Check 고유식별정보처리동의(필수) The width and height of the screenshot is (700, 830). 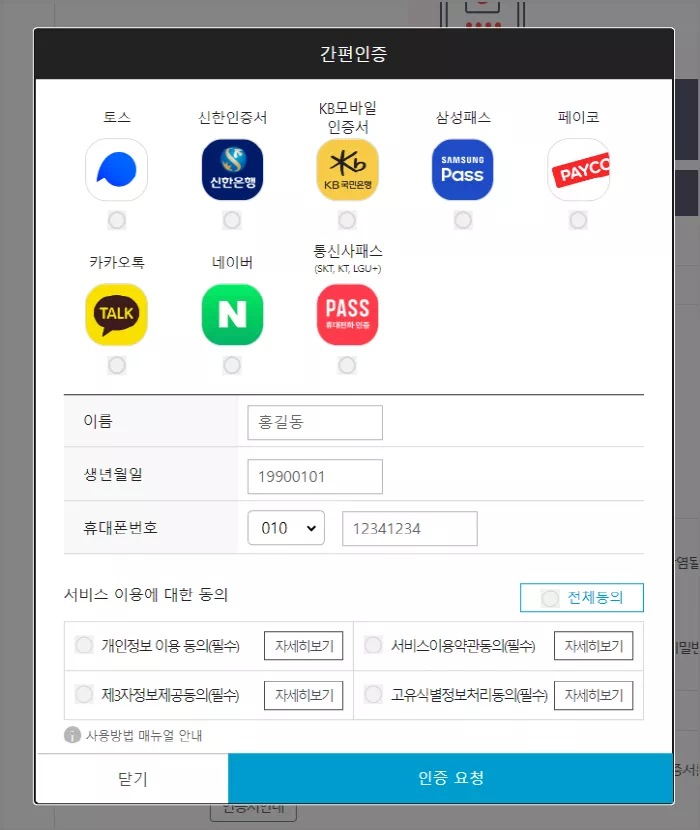[373, 694]
